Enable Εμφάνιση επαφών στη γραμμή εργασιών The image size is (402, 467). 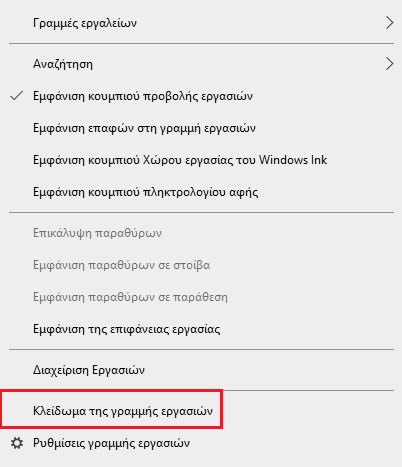[x=201, y=128]
